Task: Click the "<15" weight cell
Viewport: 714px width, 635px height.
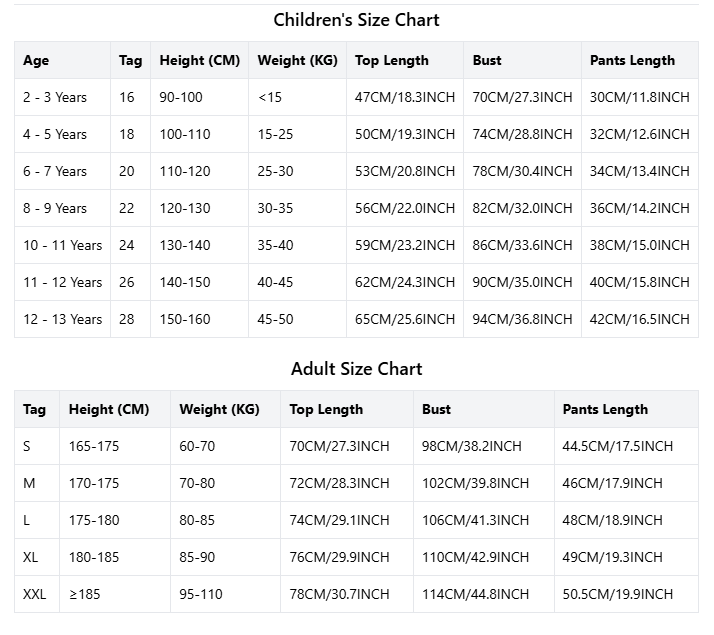Action: [x=269, y=98]
